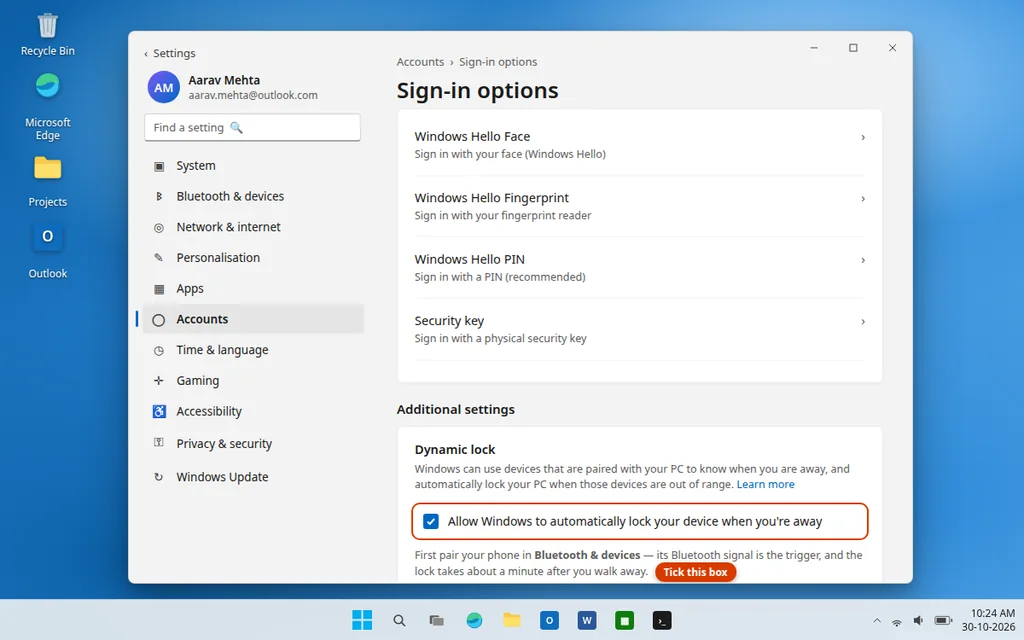The width and height of the screenshot is (1024, 640).
Task: Open the green app on the taskbar
Action: tap(624, 620)
